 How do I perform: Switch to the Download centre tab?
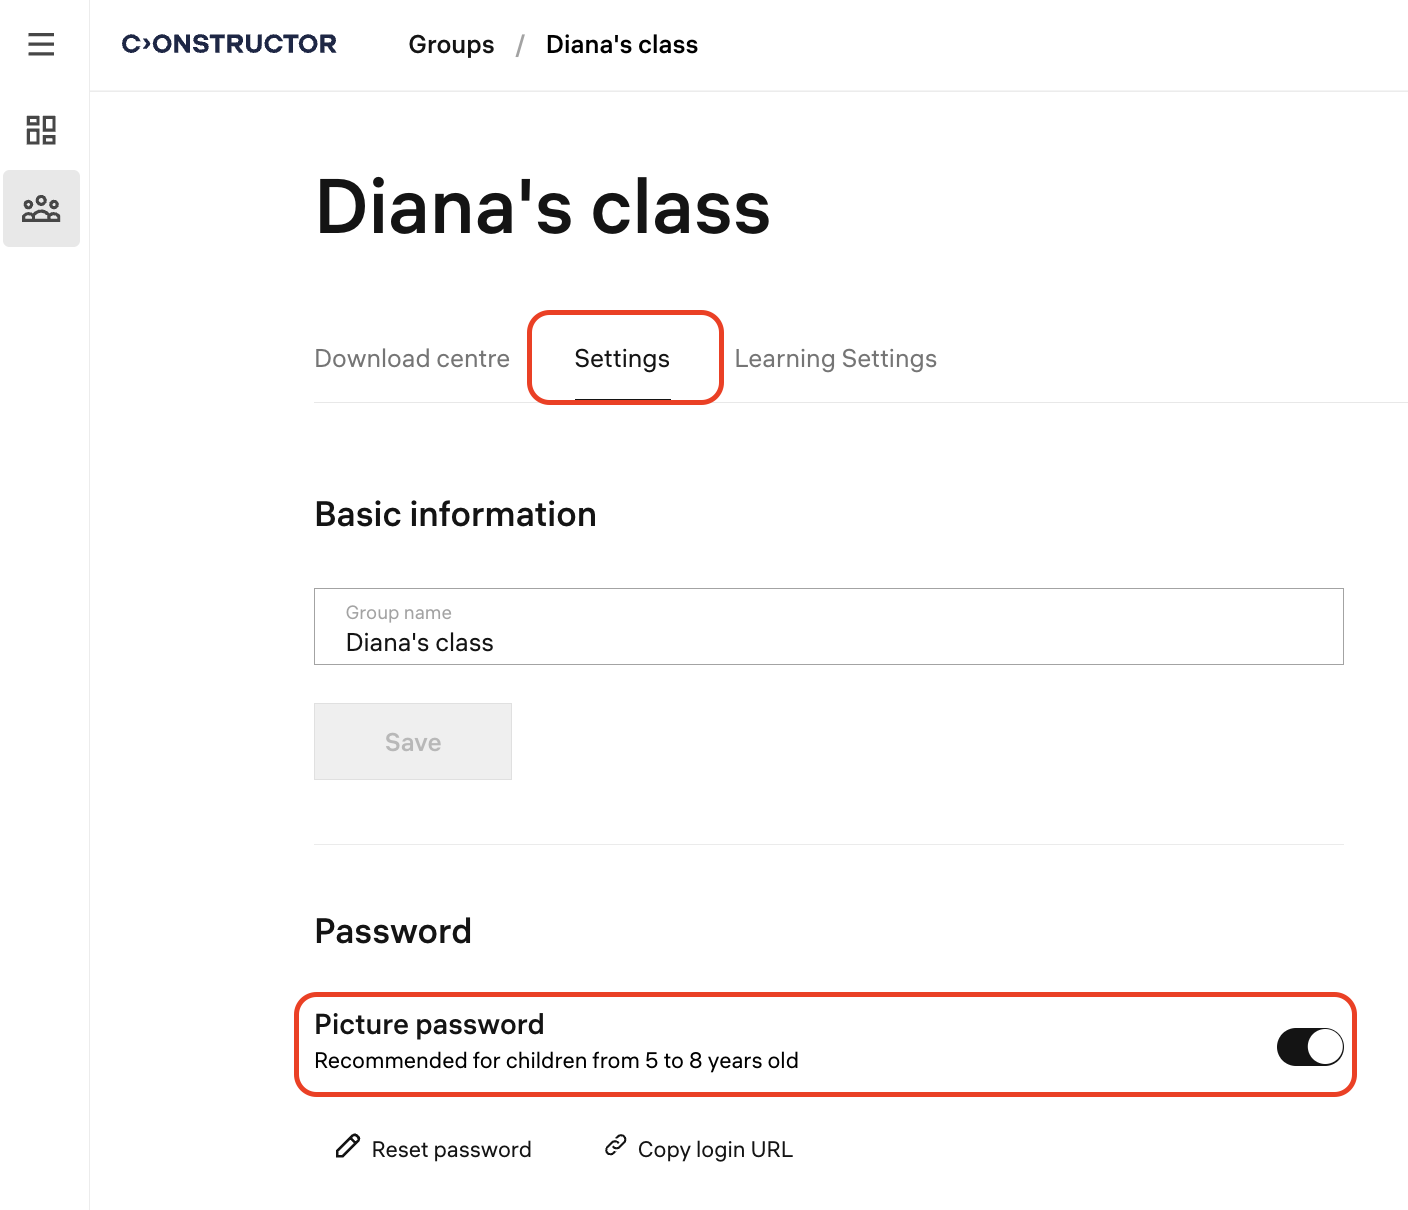(x=412, y=359)
